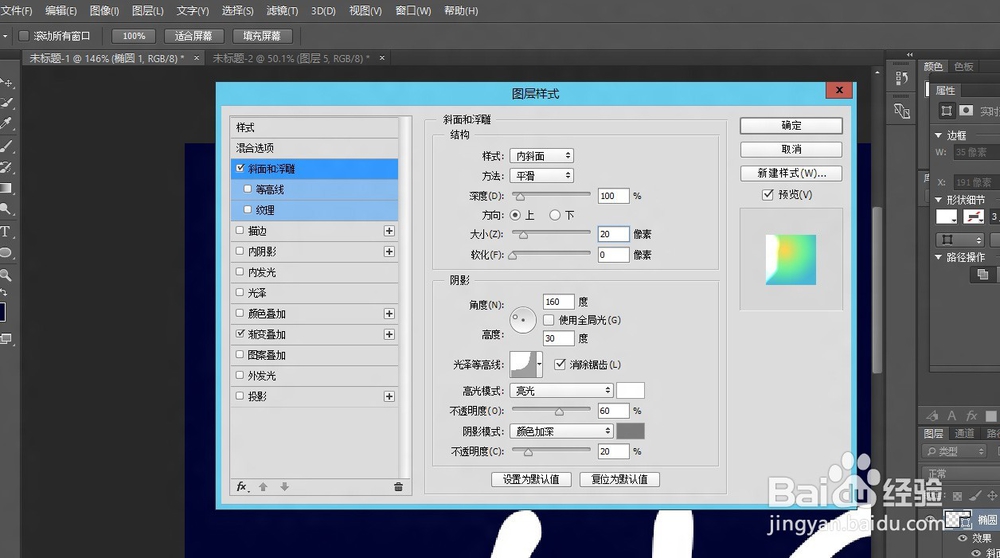Enable 使用全局光 checkbox
The image size is (1000, 558).
coord(548,319)
